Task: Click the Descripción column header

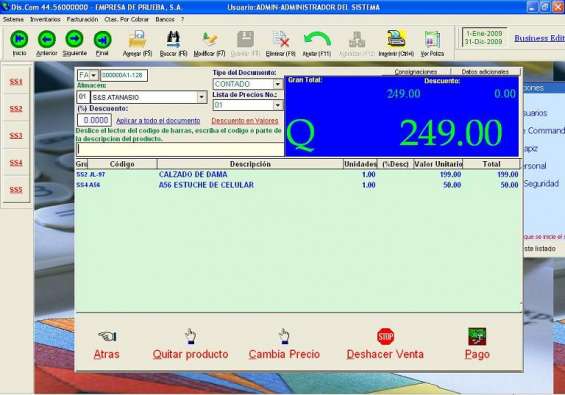Action: coord(250,164)
